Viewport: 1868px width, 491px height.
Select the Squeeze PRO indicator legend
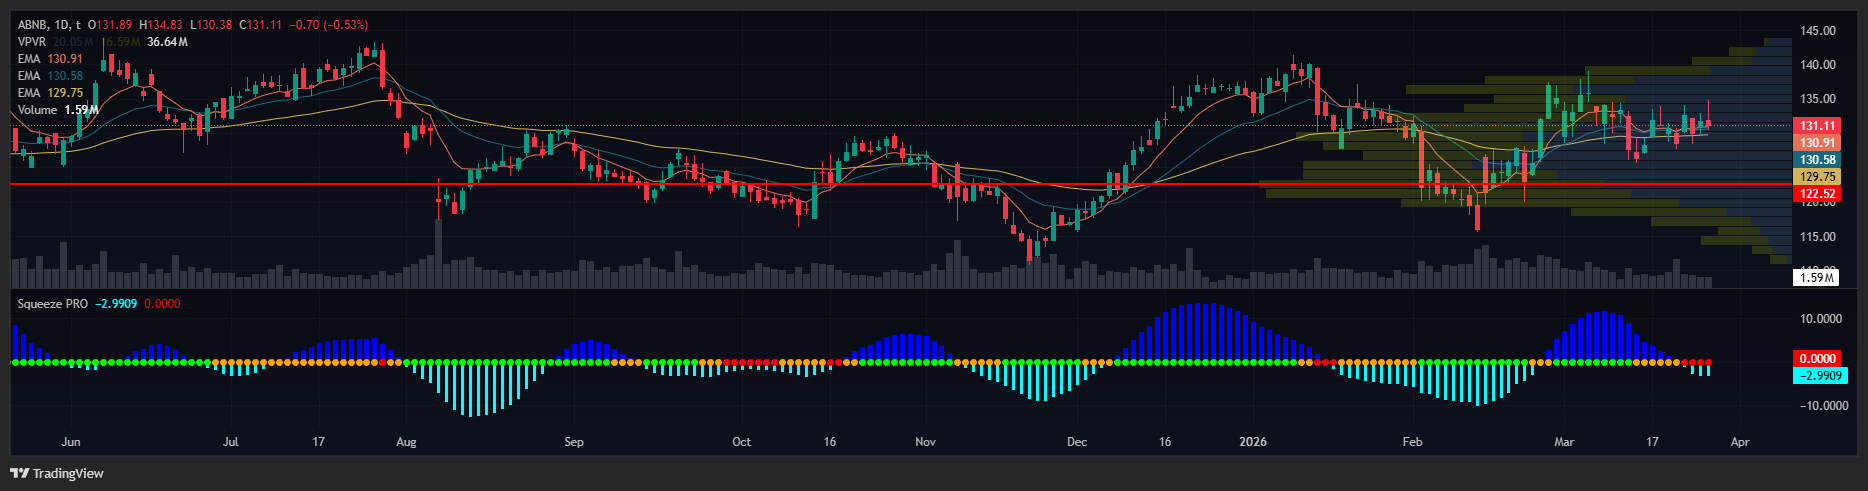pyautogui.click(x=53, y=304)
